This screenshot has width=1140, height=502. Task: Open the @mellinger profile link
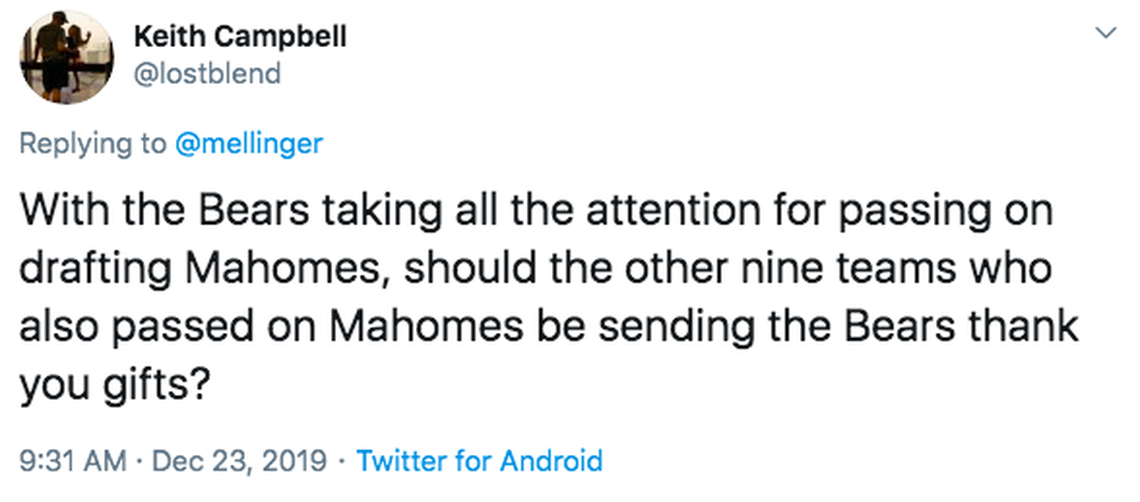(249, 143)
